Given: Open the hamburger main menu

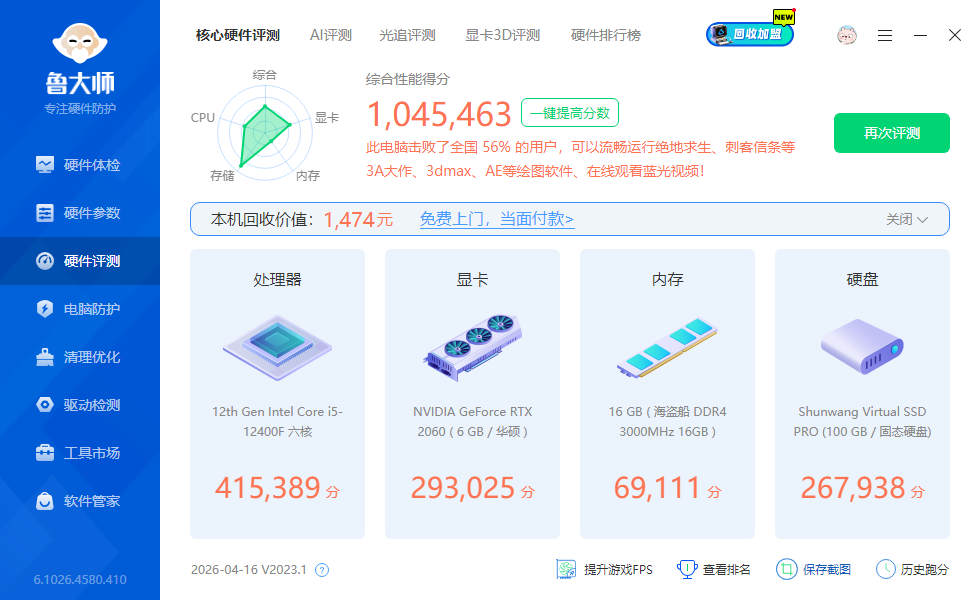Looking at the screenshot, I should (x=884, y=36).
